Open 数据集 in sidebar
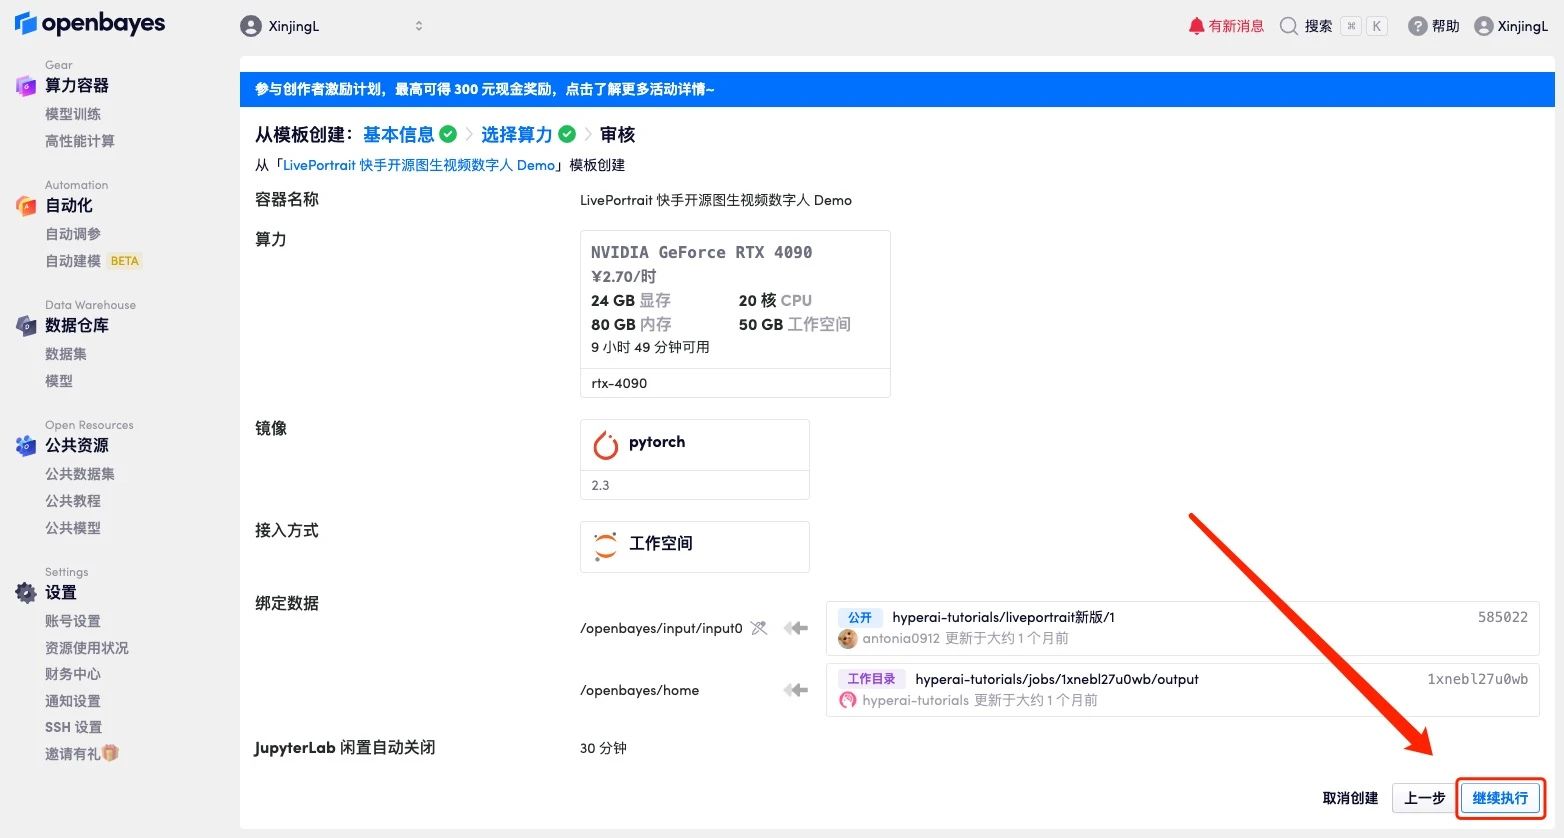1564x838 pixels. tap(66, 354)
